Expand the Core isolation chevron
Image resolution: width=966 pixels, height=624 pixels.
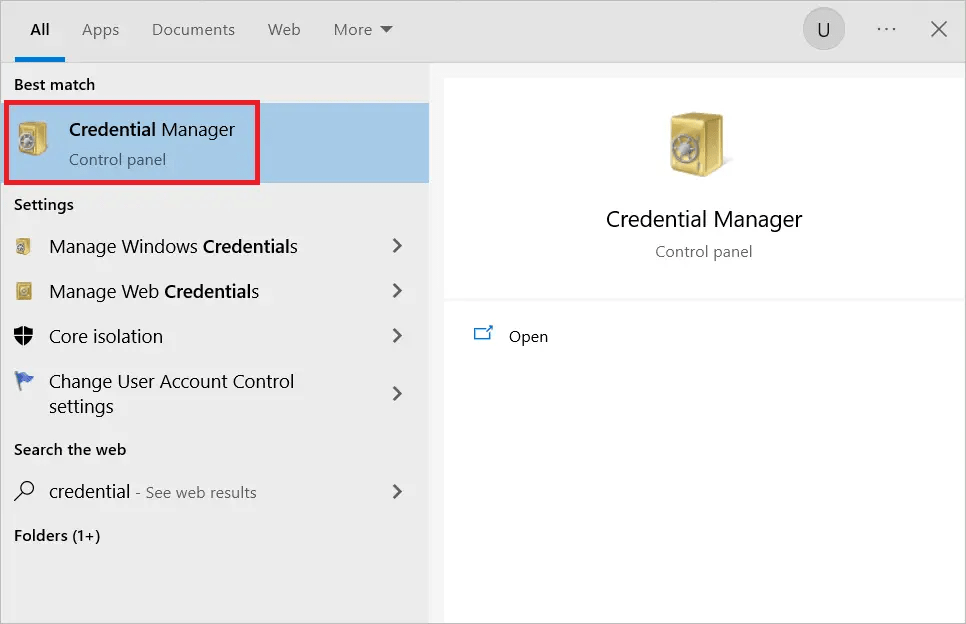click(x=397, y=337)
